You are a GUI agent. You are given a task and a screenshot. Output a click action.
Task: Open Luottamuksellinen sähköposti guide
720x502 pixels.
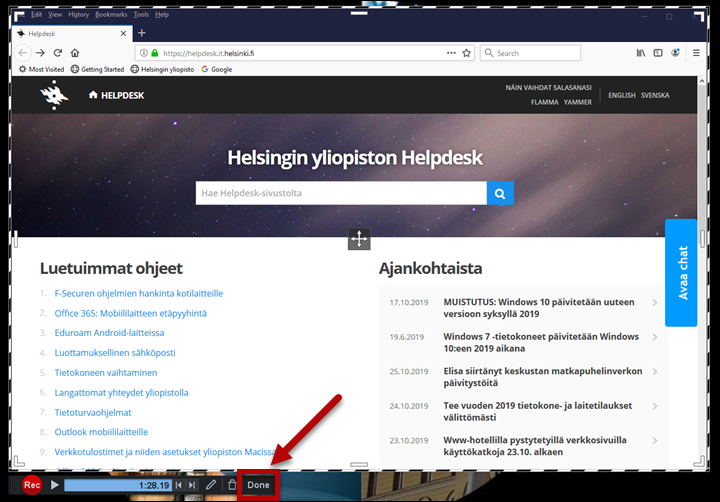click(x=115, y=353)
